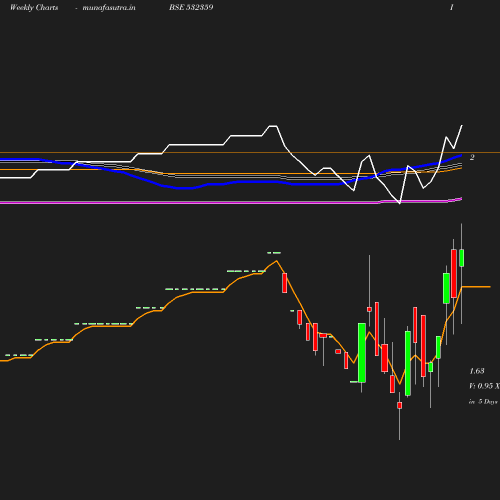Click the price value '1.63'
Screen dimensions: 500x500
click(x=477, y=371)
